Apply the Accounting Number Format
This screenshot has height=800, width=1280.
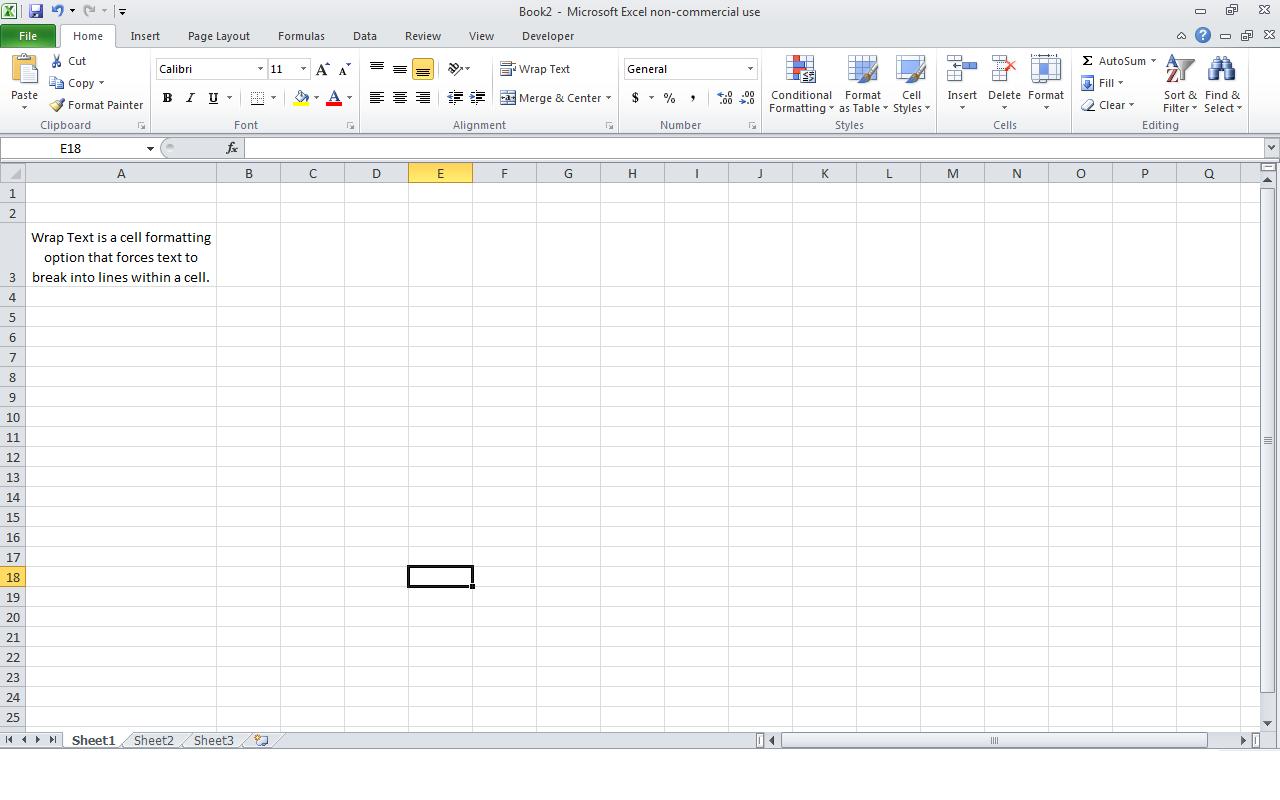pos(637,98)
